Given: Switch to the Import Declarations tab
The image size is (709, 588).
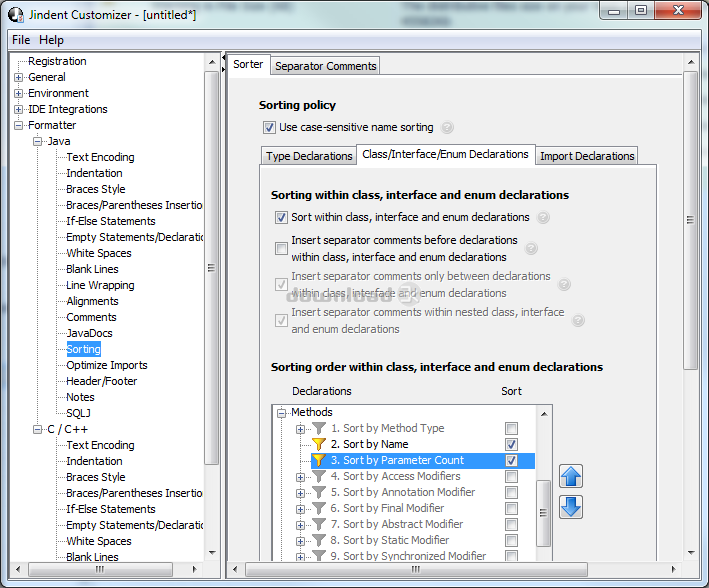Looking at the screenshot, I should 587,156.
